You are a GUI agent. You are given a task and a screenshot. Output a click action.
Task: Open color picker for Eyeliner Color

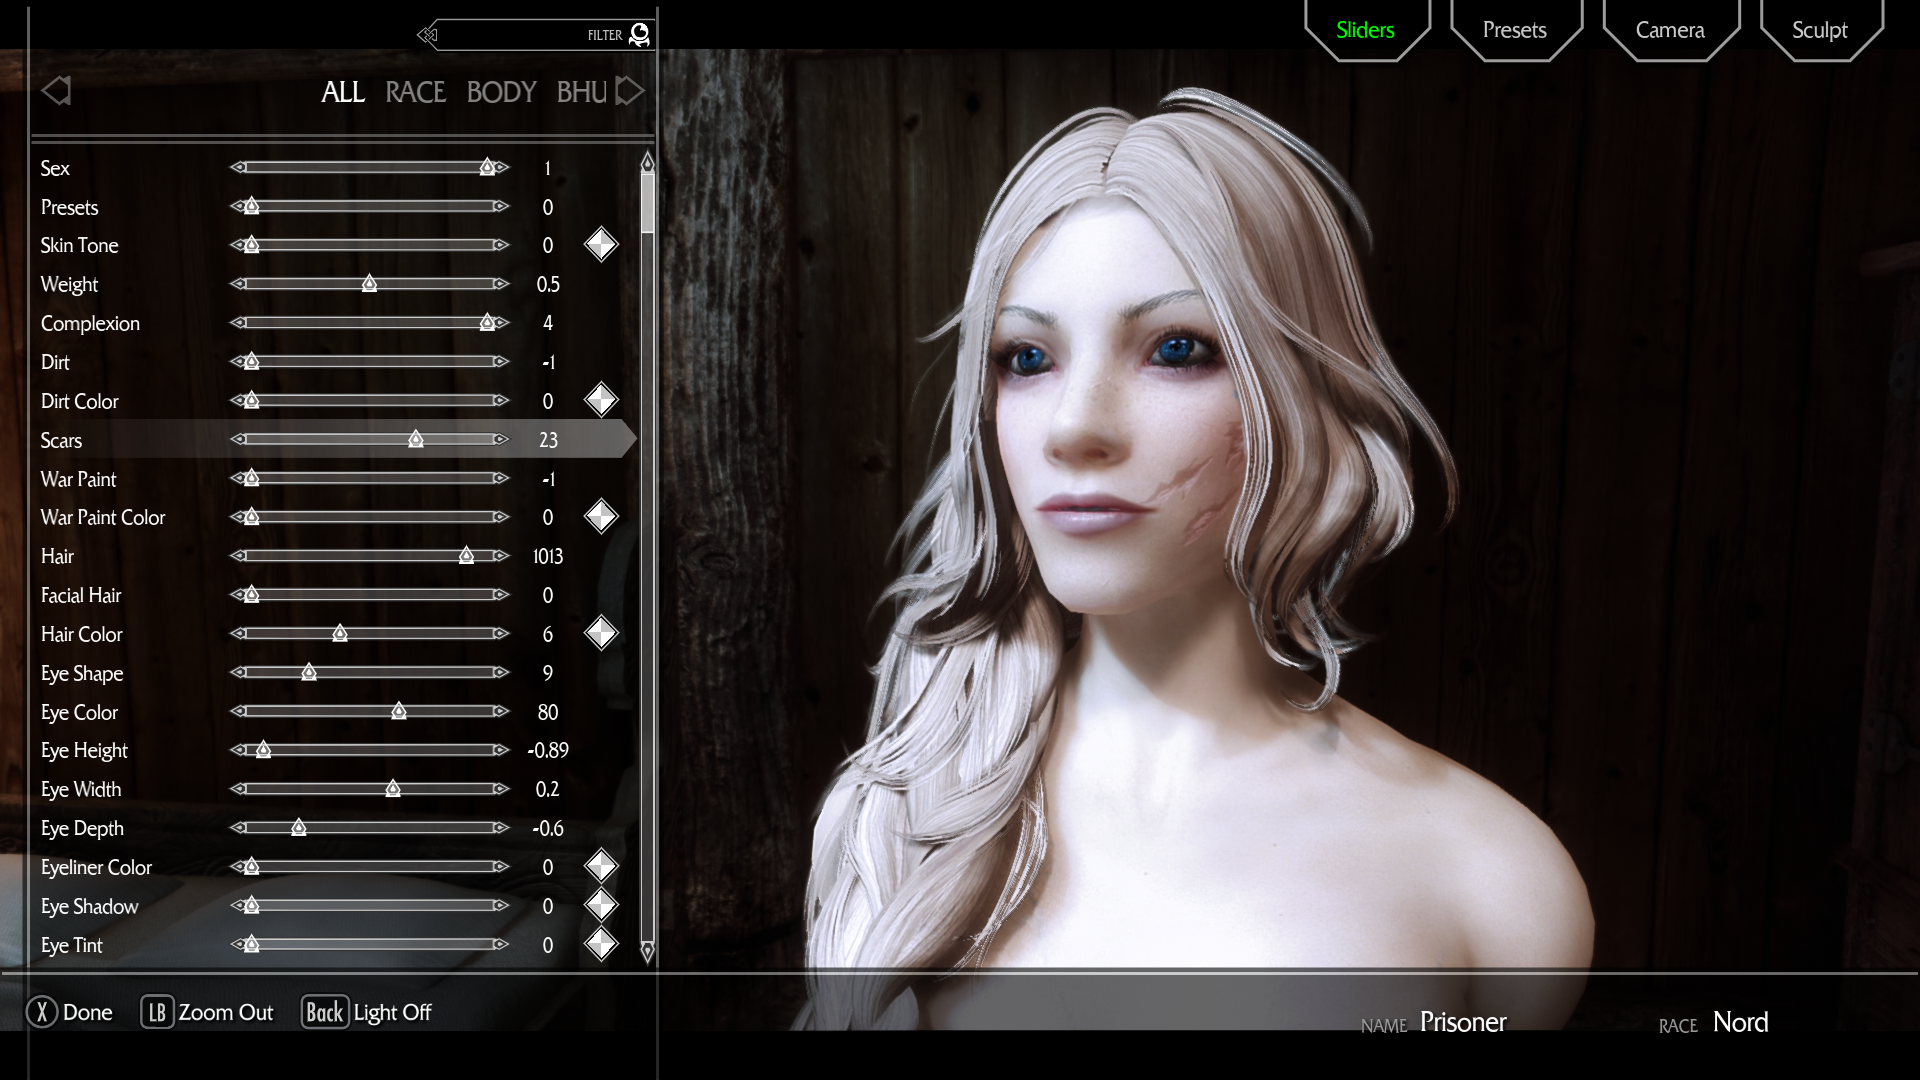(601, 866)
